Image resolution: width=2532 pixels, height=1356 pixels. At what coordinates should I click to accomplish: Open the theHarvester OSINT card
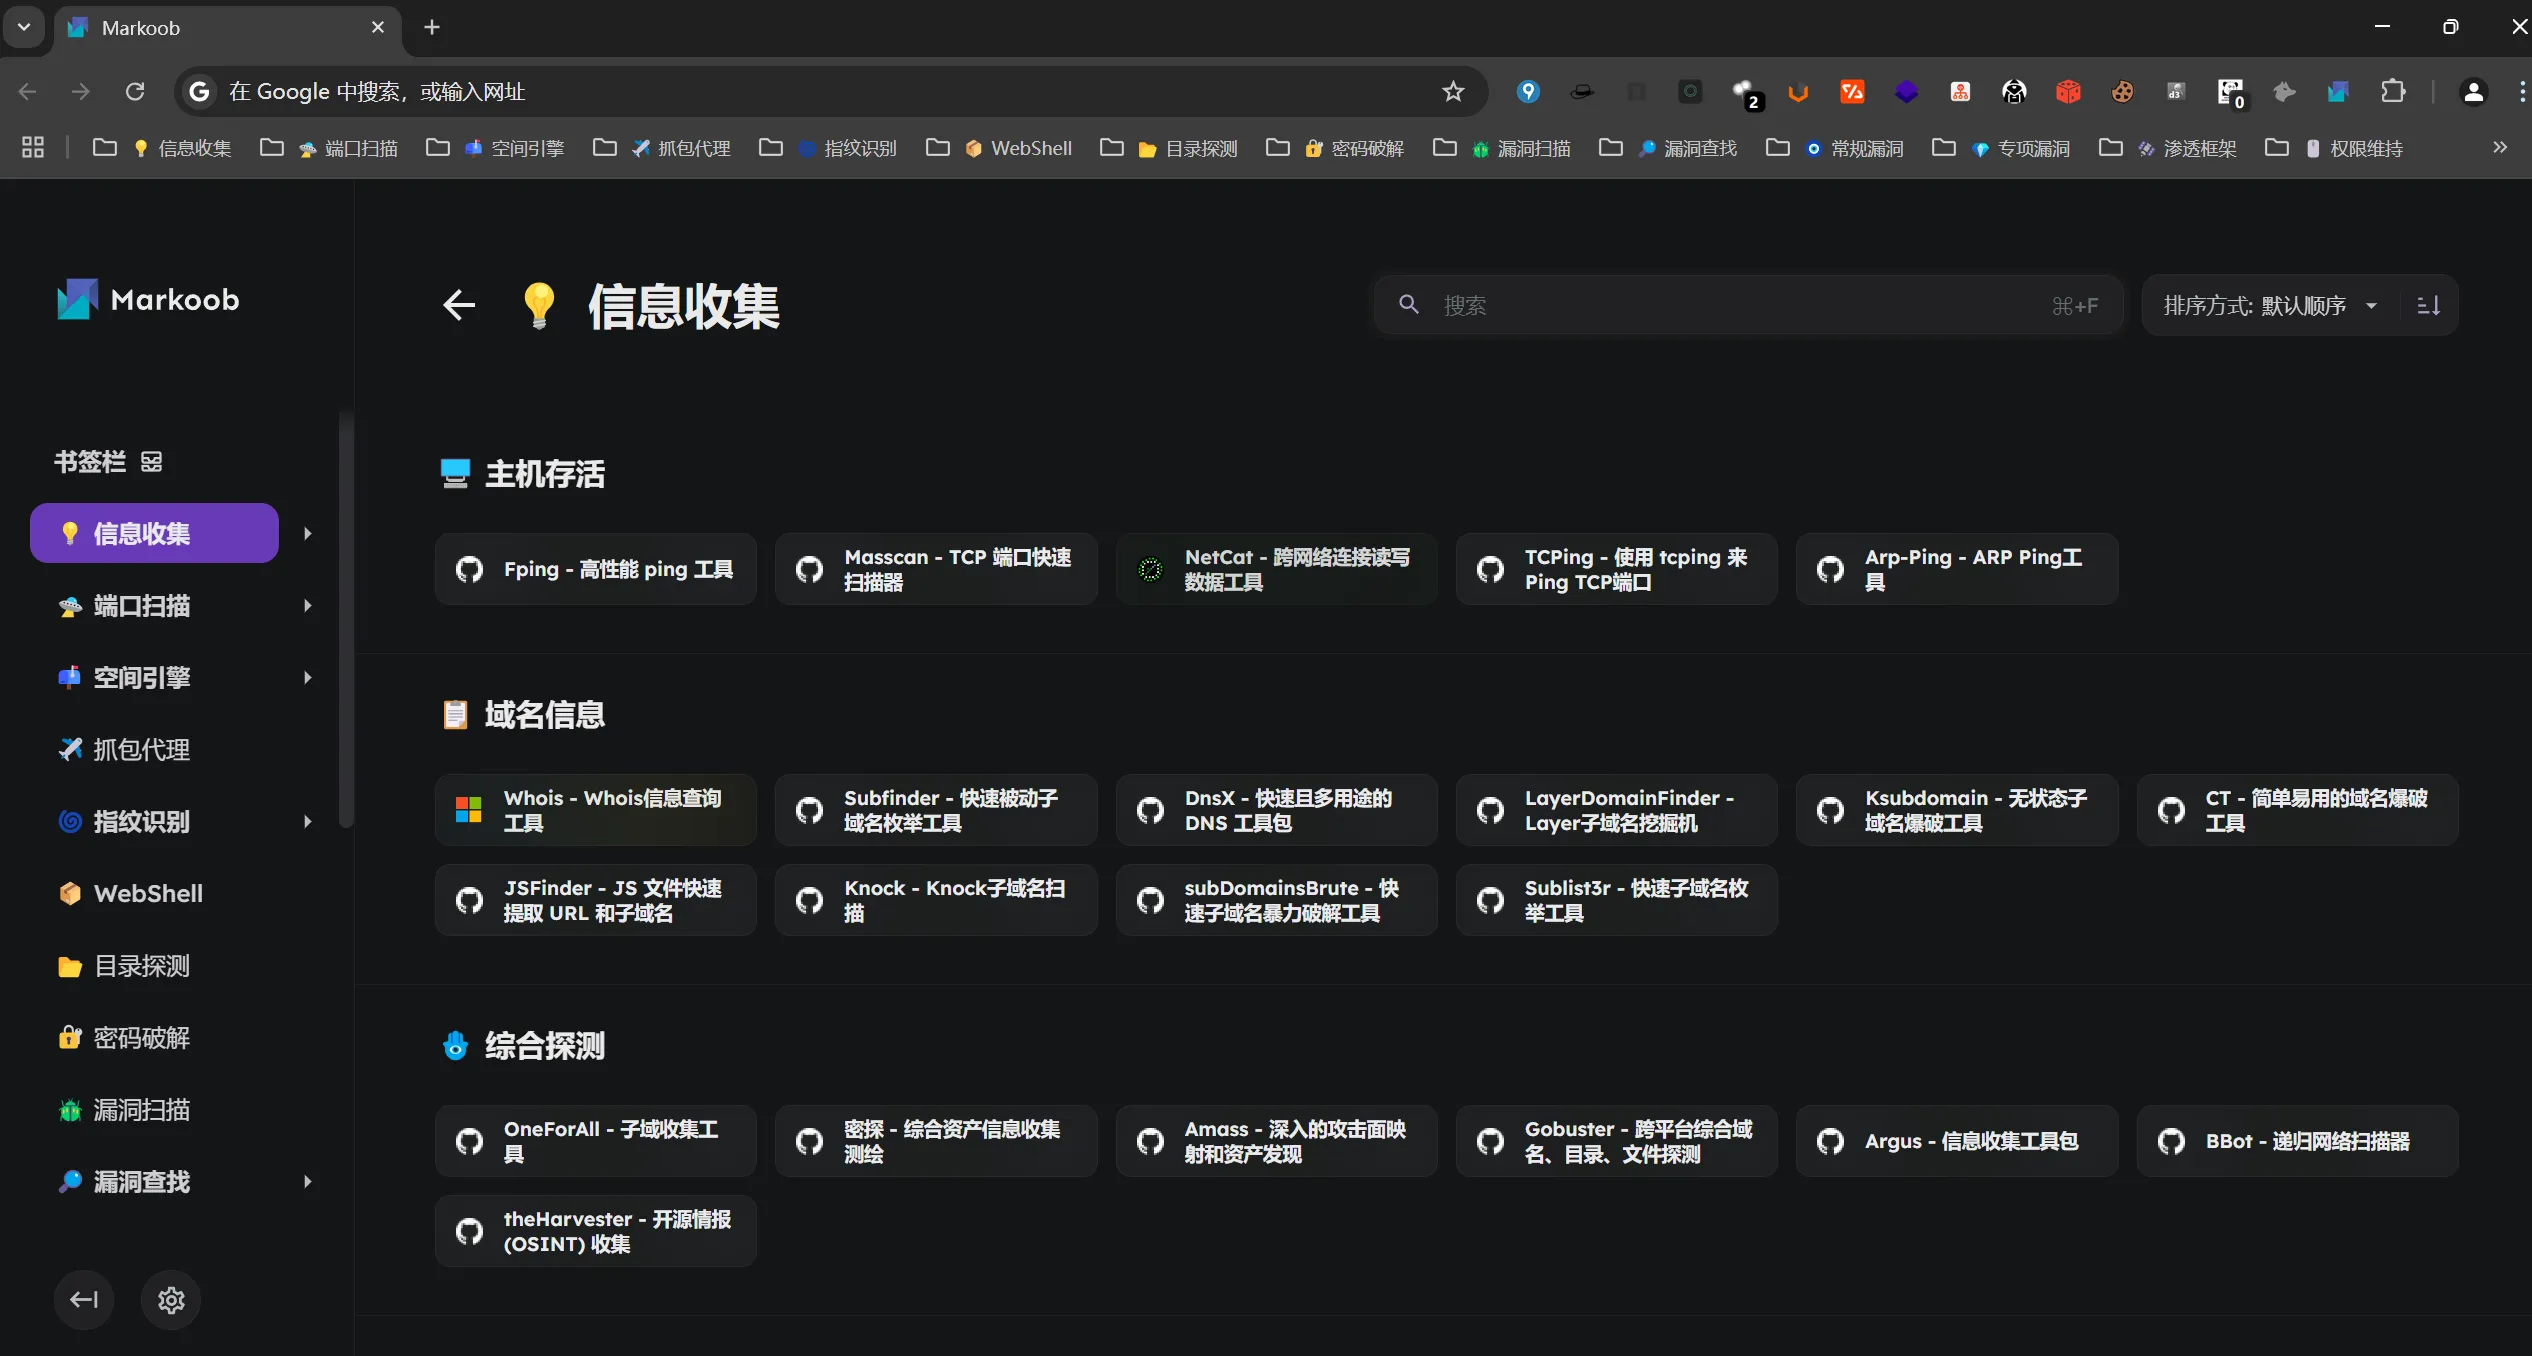click(596, 1231)
